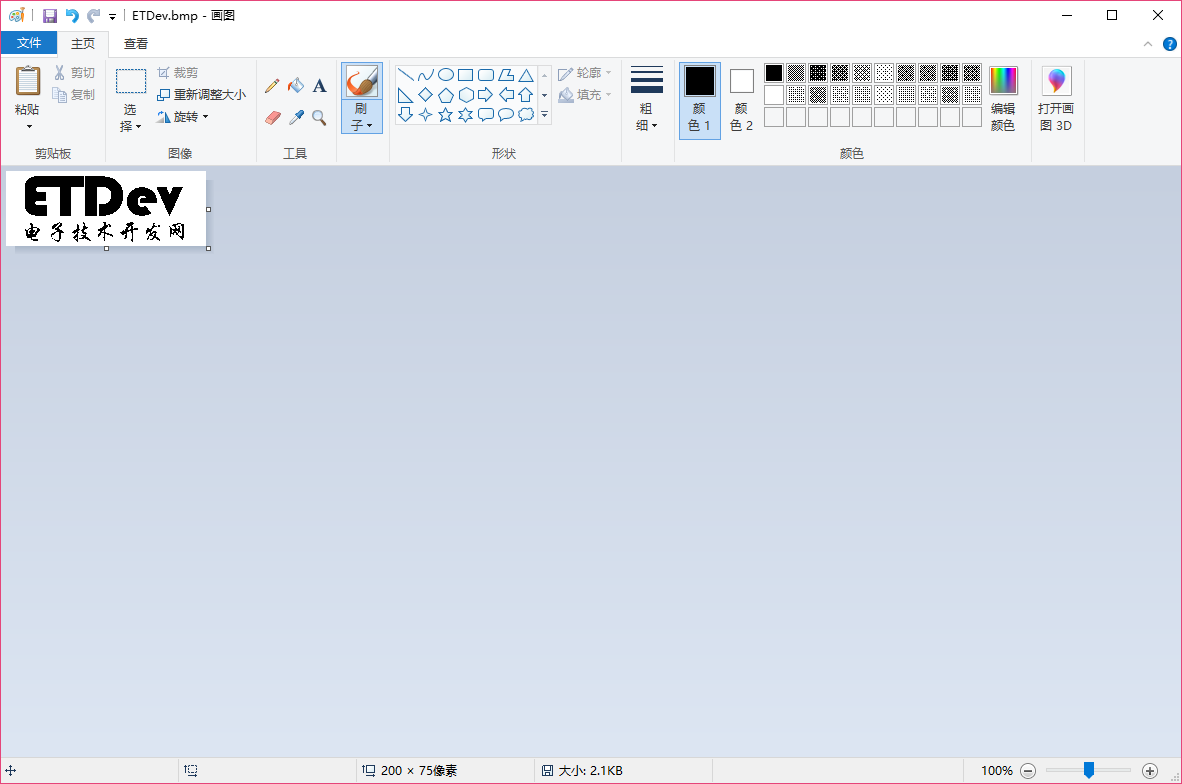Click the zoom slider thumb
The width and height of the screenshot is (1182, 784).
tap(1089, 770)
